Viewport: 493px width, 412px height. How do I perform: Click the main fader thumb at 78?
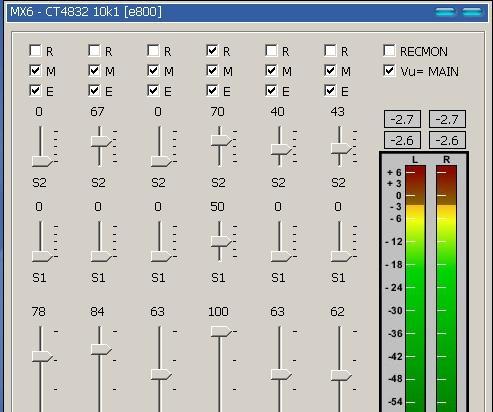(42, 356)
